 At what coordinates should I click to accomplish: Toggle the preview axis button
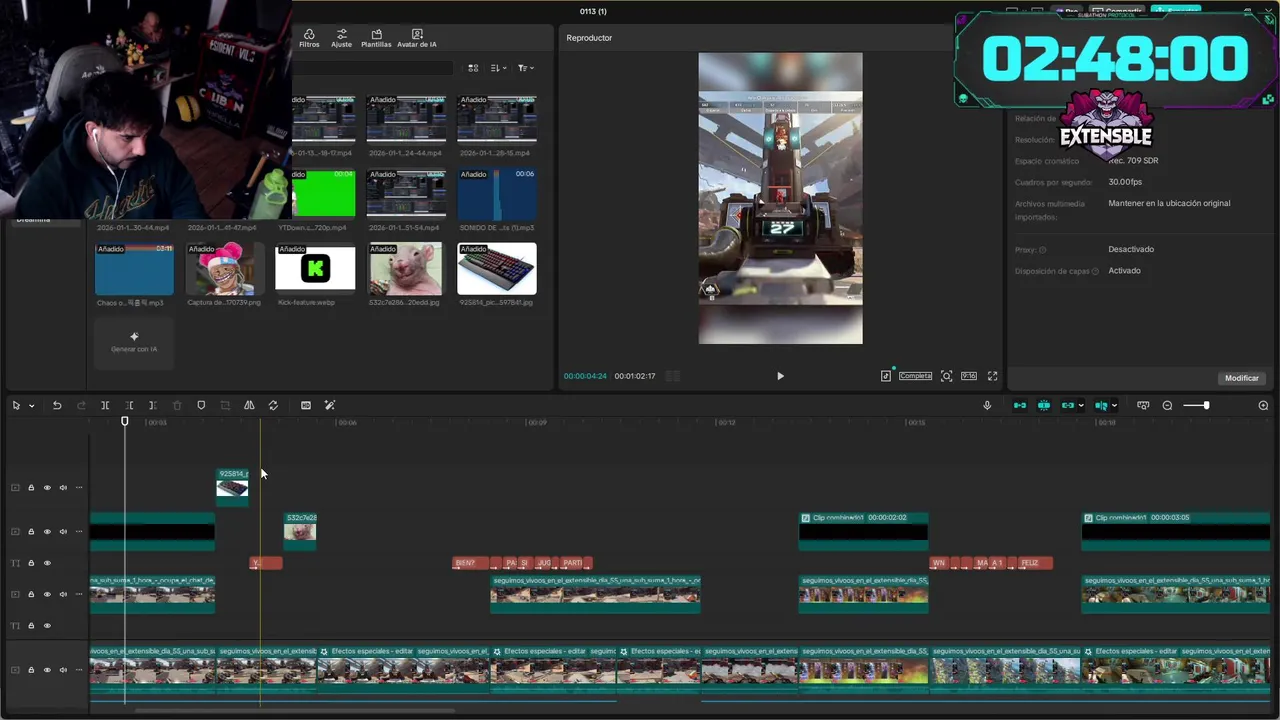1101,405
